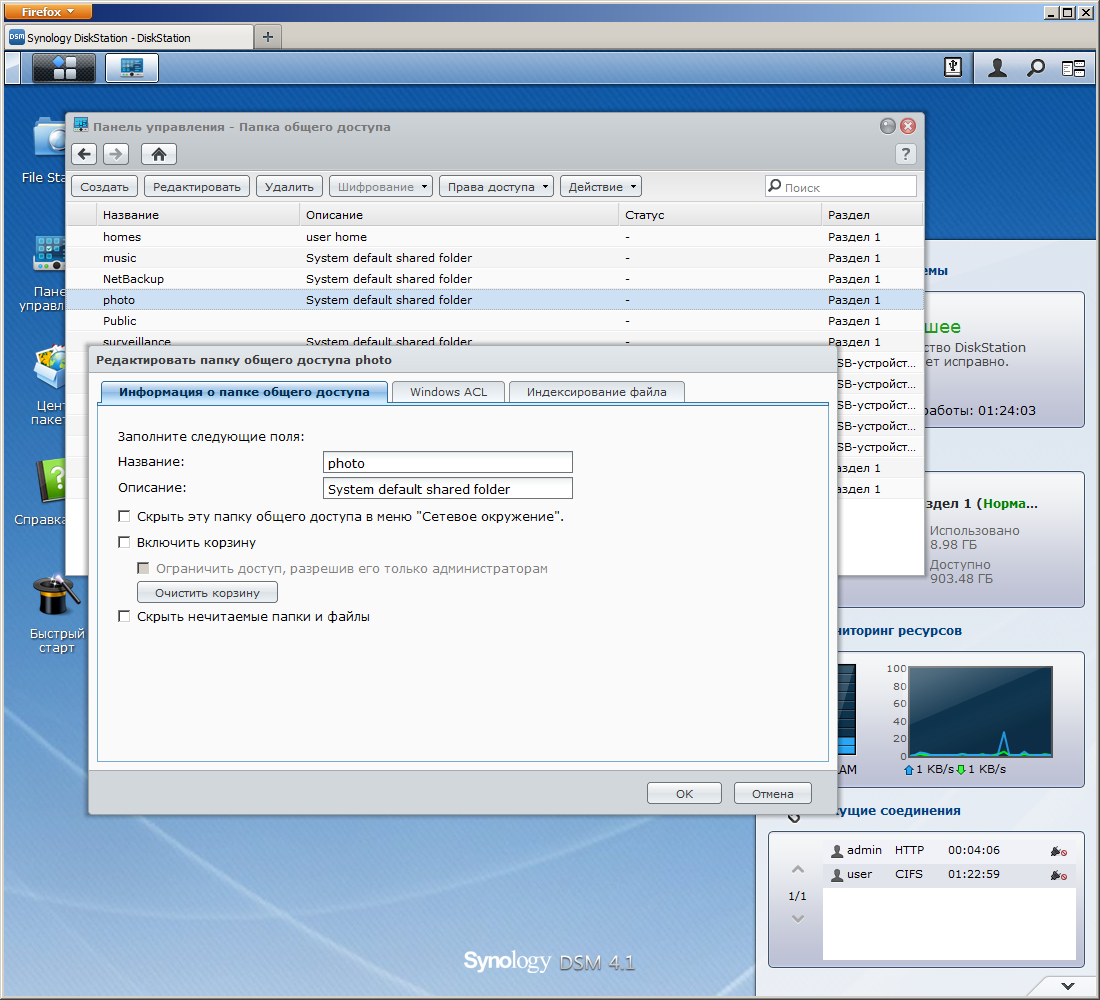Cancel the dialog with Отмена
The width and height of the screenshot is (1100, 1000).
click(x=772, y=794)
